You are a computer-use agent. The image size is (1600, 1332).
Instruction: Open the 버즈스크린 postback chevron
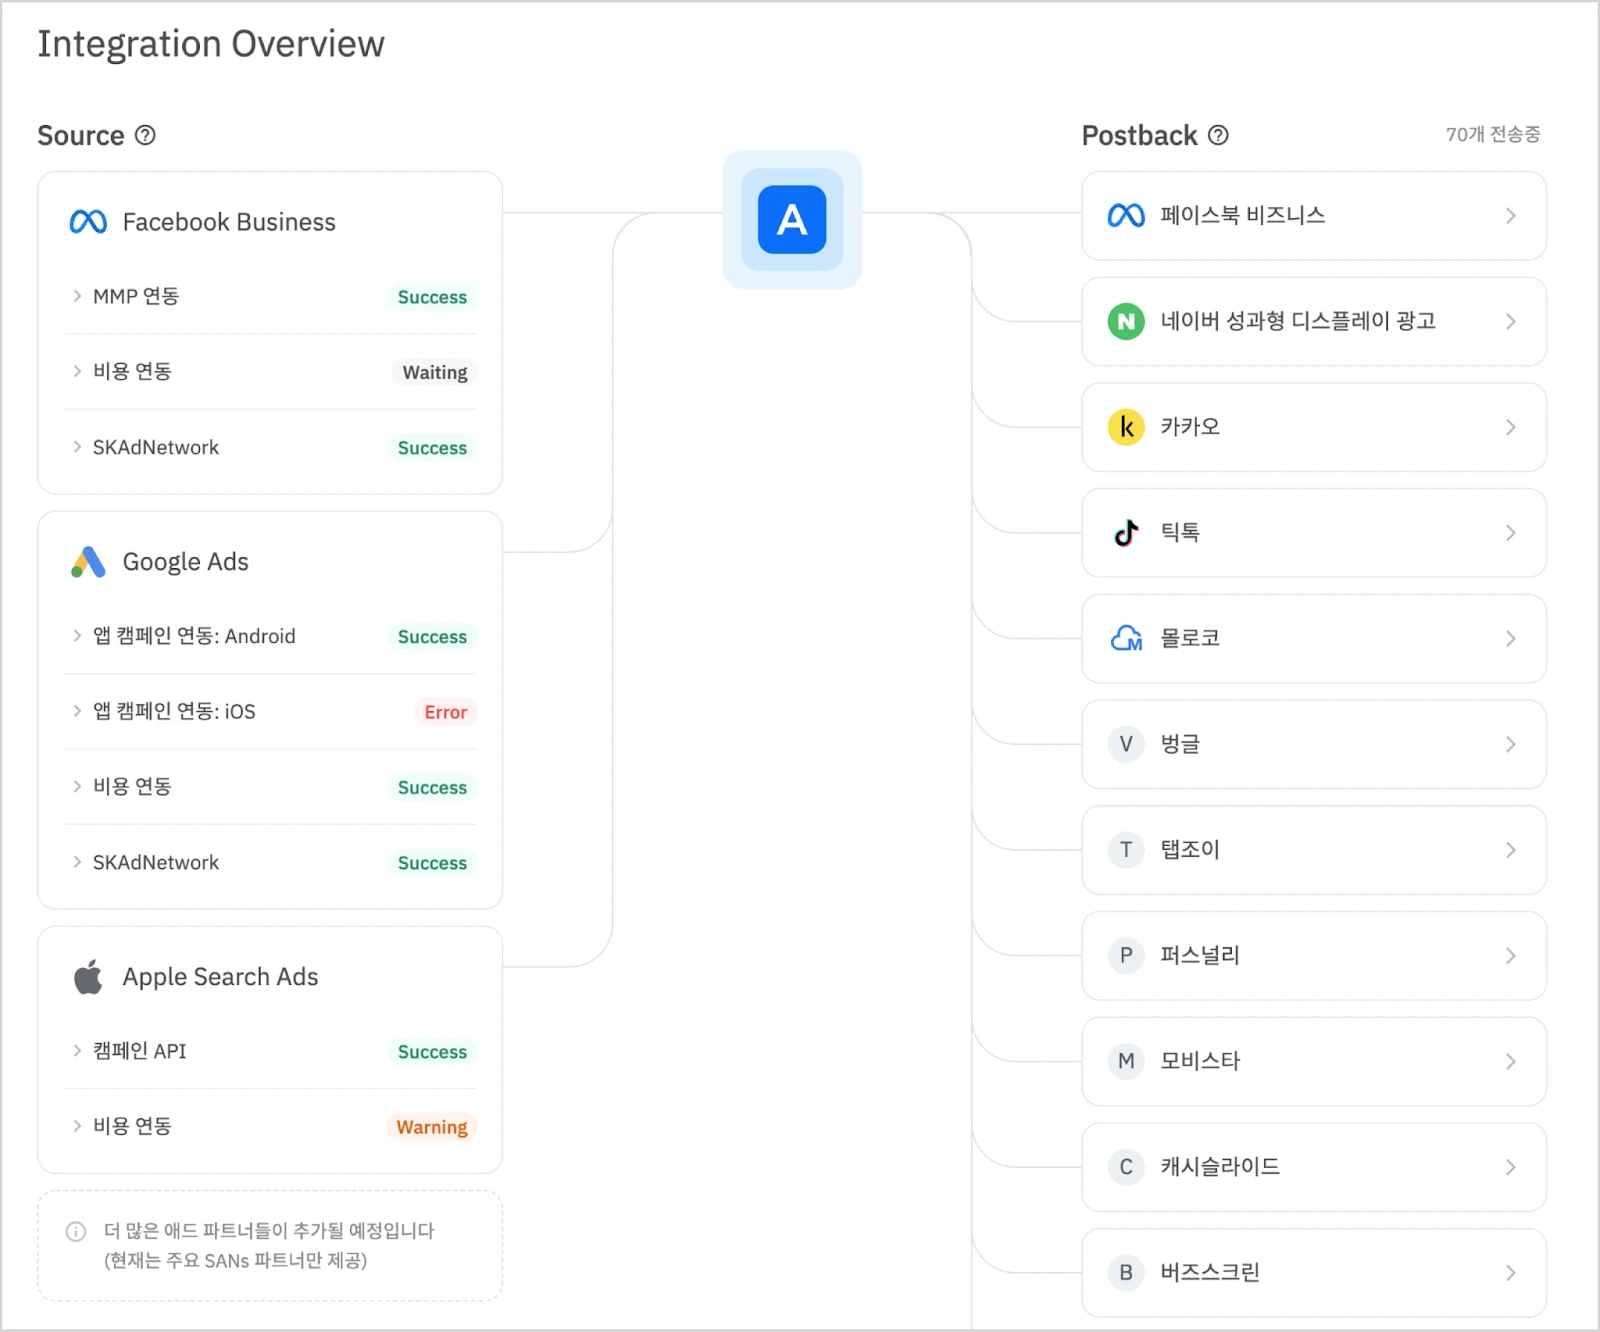1510,1273
